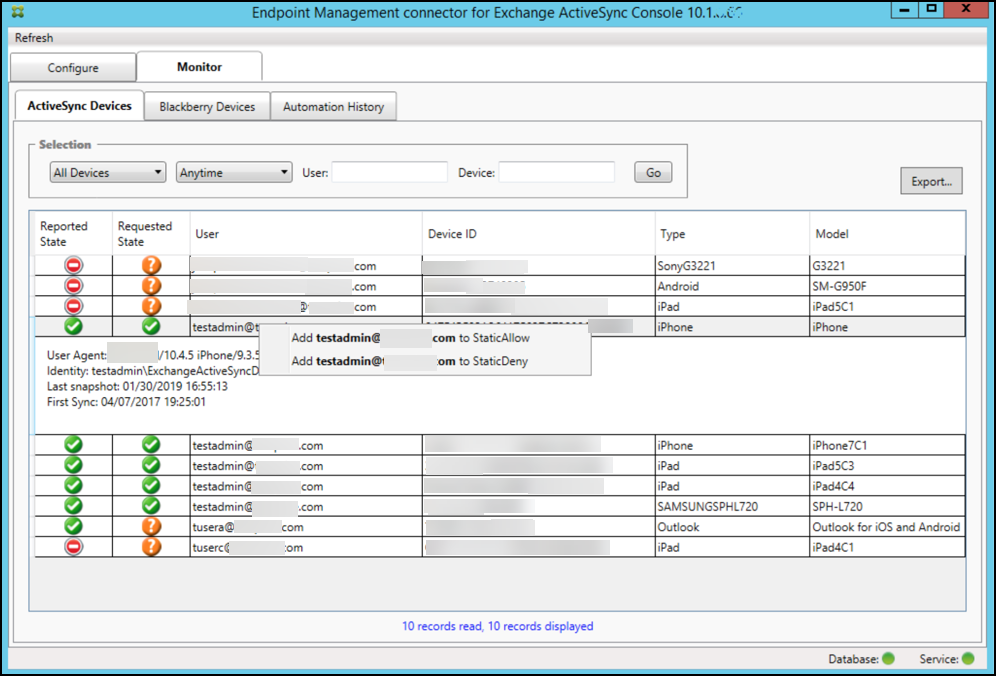Click the app icon in title bar
Screen dimensions: 996x676
(x=19, y=12)
